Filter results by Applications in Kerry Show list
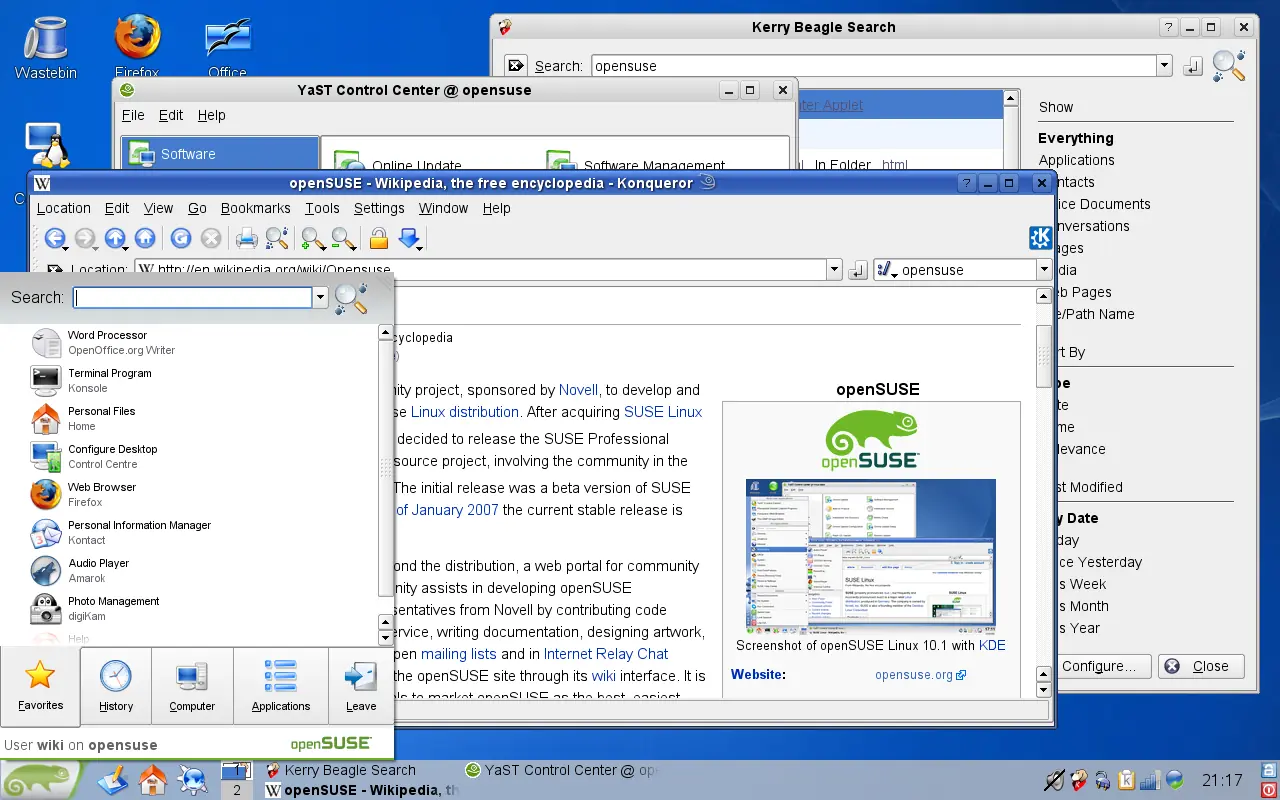Screen dimensions: 1280x800 tap(1076, 160)
